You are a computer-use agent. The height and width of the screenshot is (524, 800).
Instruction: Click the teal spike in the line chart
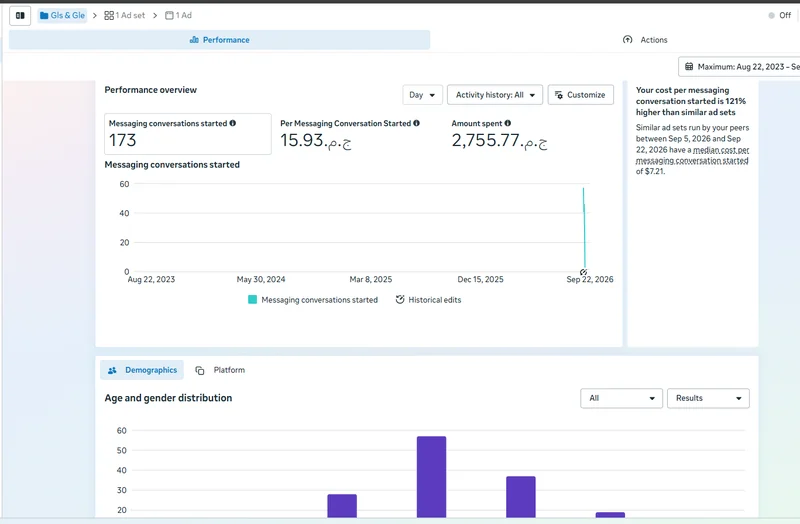coord(584,228)
